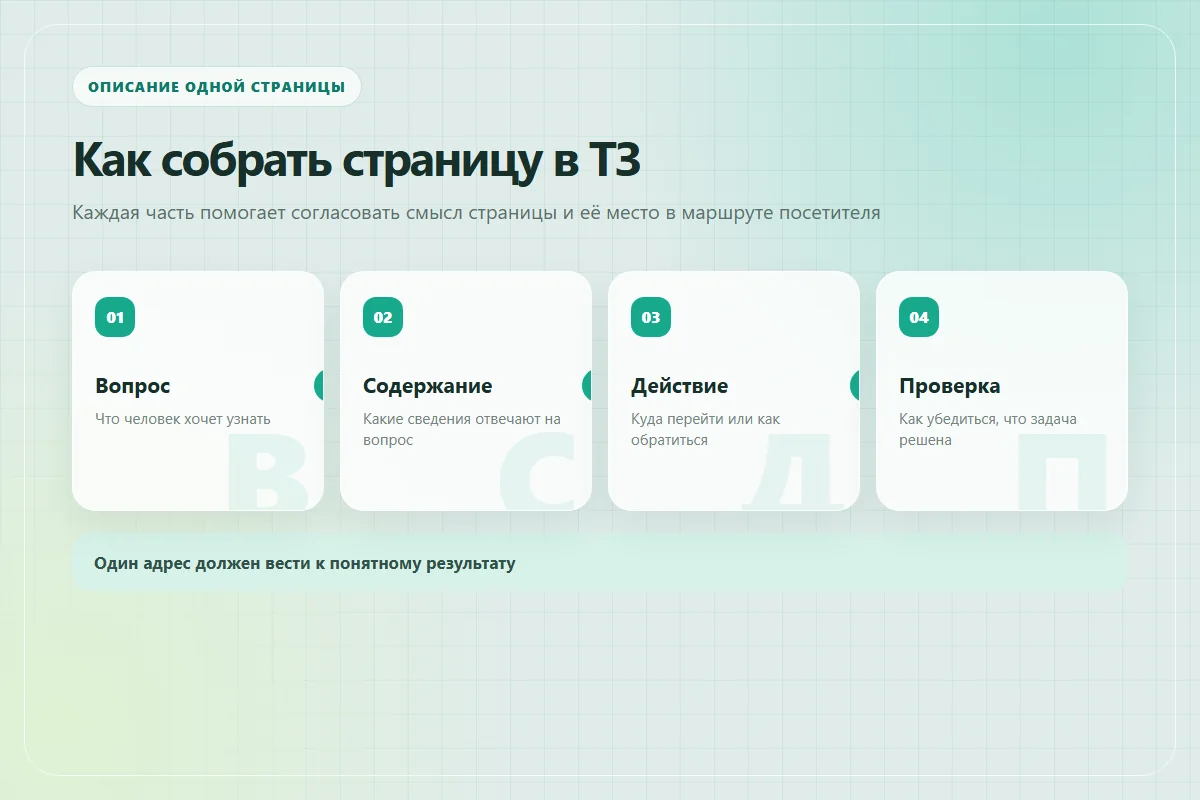Click the green connector dot on the Содержание card
Viewport: 1200px width, 800px height.
click(587, 386)
